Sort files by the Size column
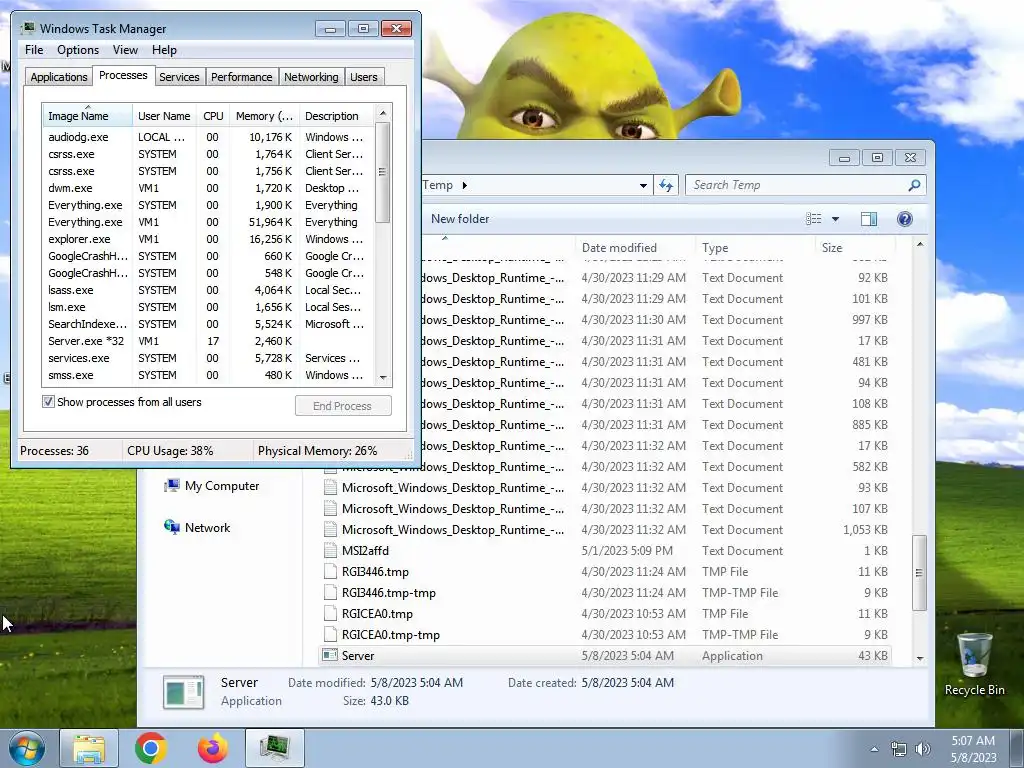Viewport: 1024px width, 768px height. pos(855,248)
